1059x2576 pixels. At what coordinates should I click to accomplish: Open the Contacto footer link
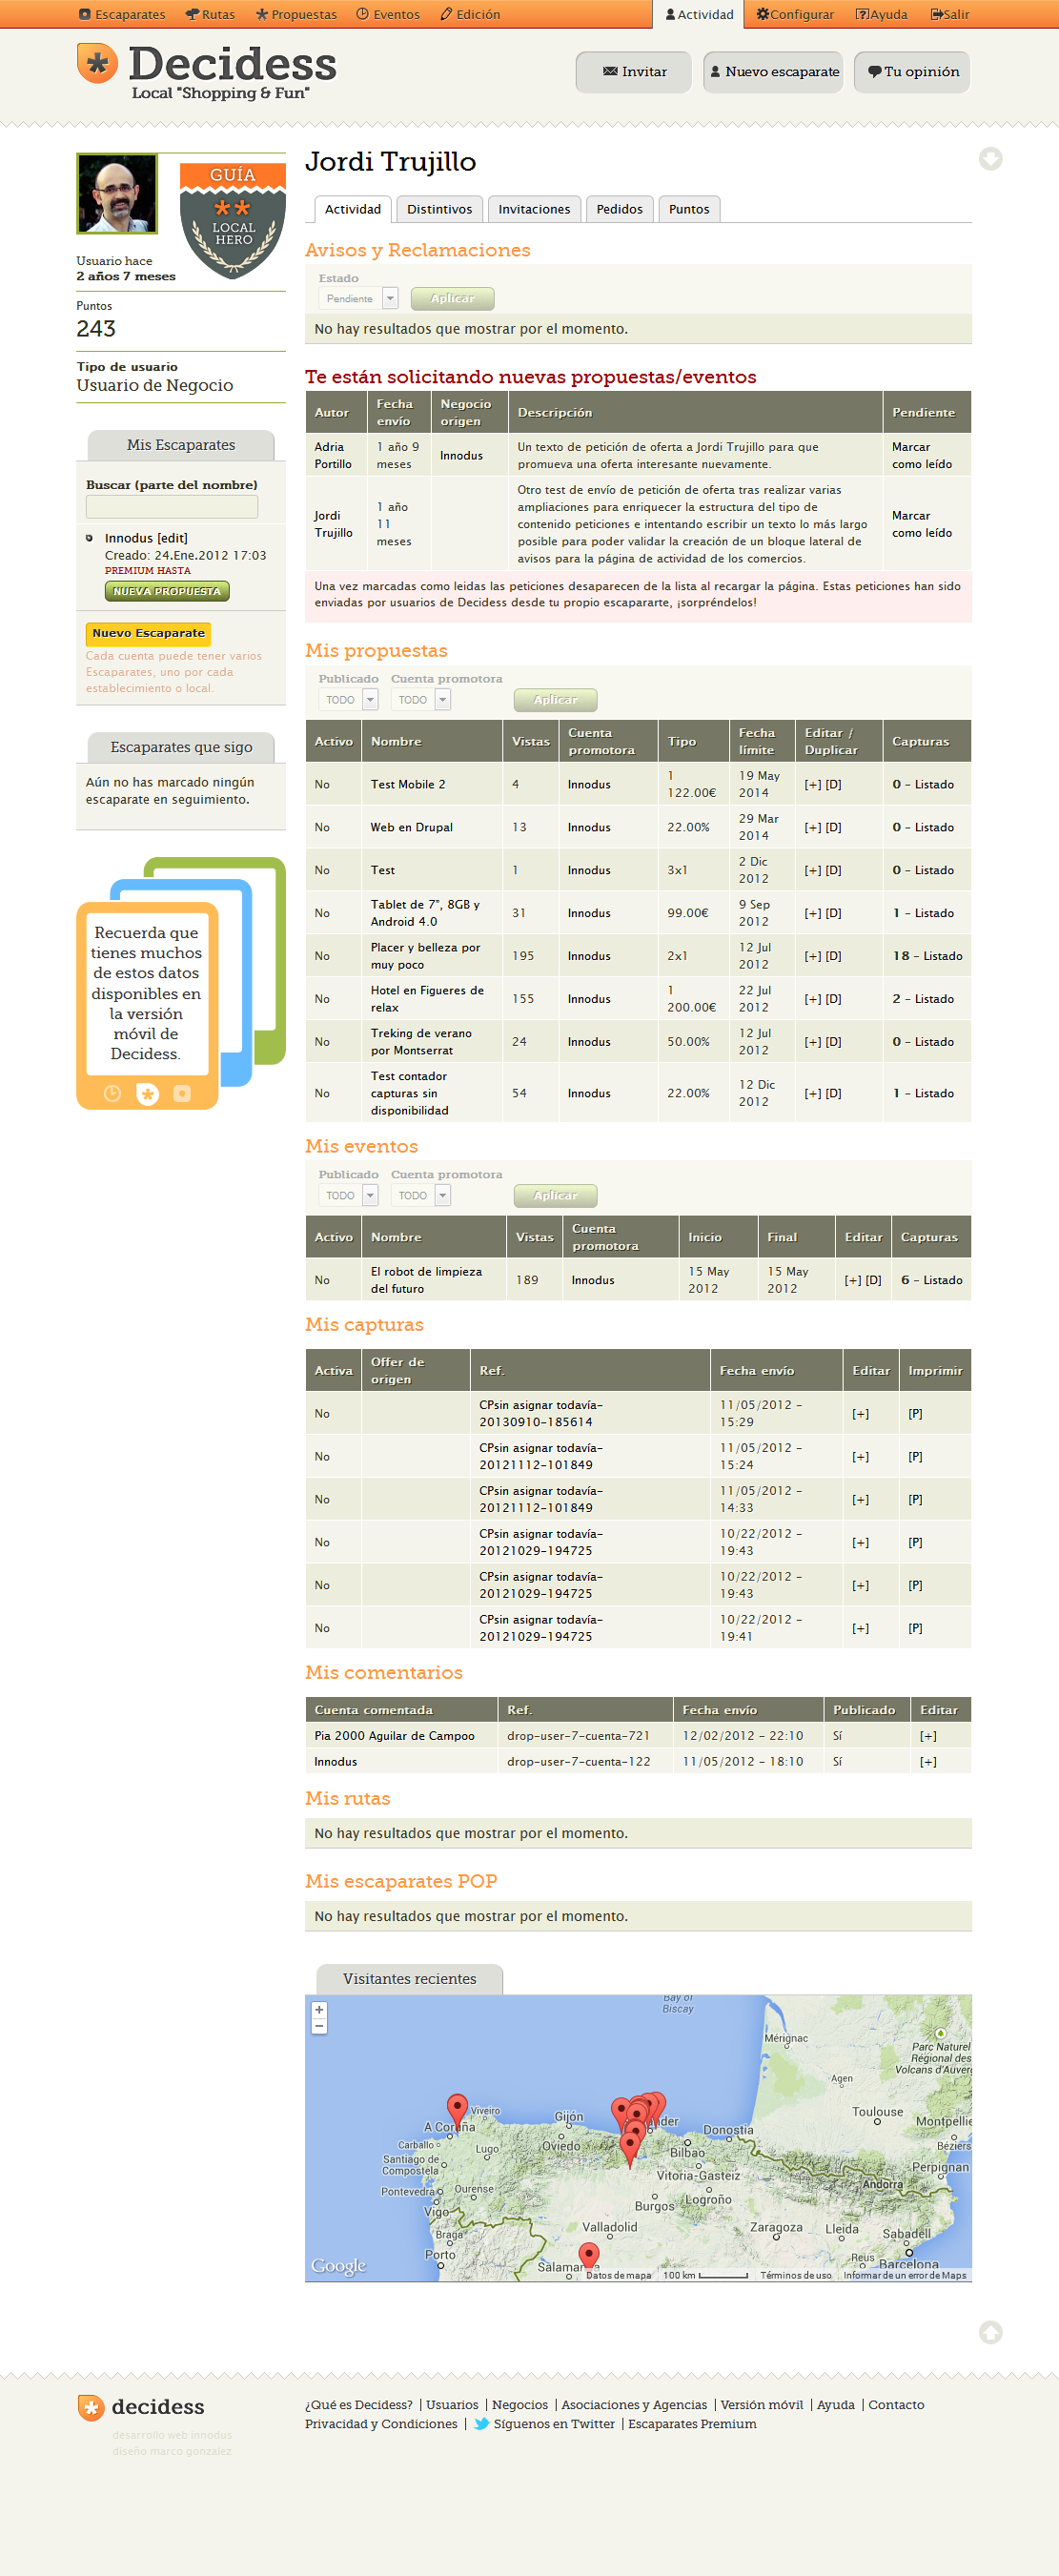click(x=896, y=2405)
